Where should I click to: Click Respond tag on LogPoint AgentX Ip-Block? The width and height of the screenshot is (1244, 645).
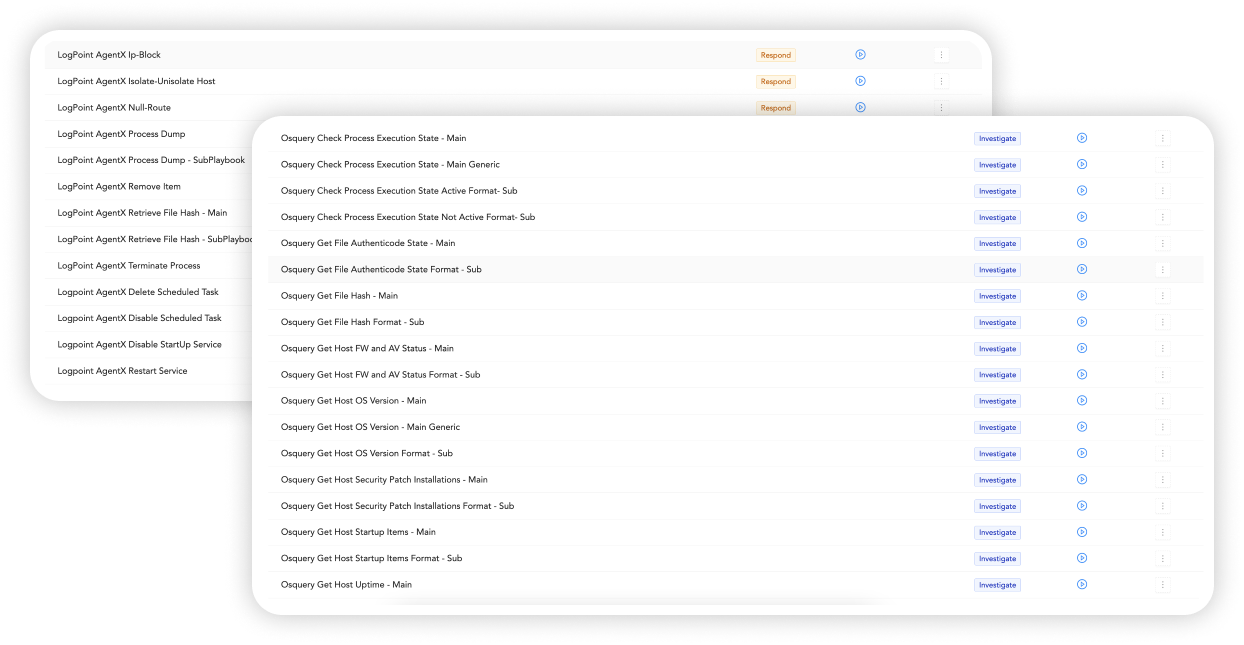(775, 55)
